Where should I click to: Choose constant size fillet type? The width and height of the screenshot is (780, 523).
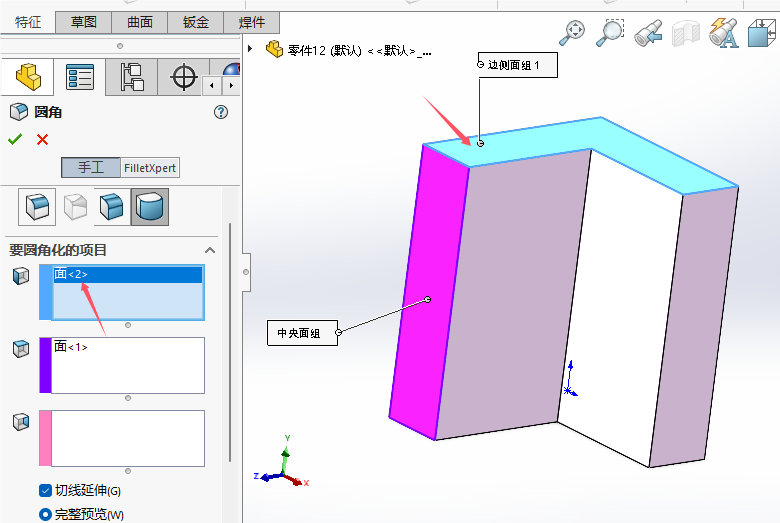coord(37,207)
